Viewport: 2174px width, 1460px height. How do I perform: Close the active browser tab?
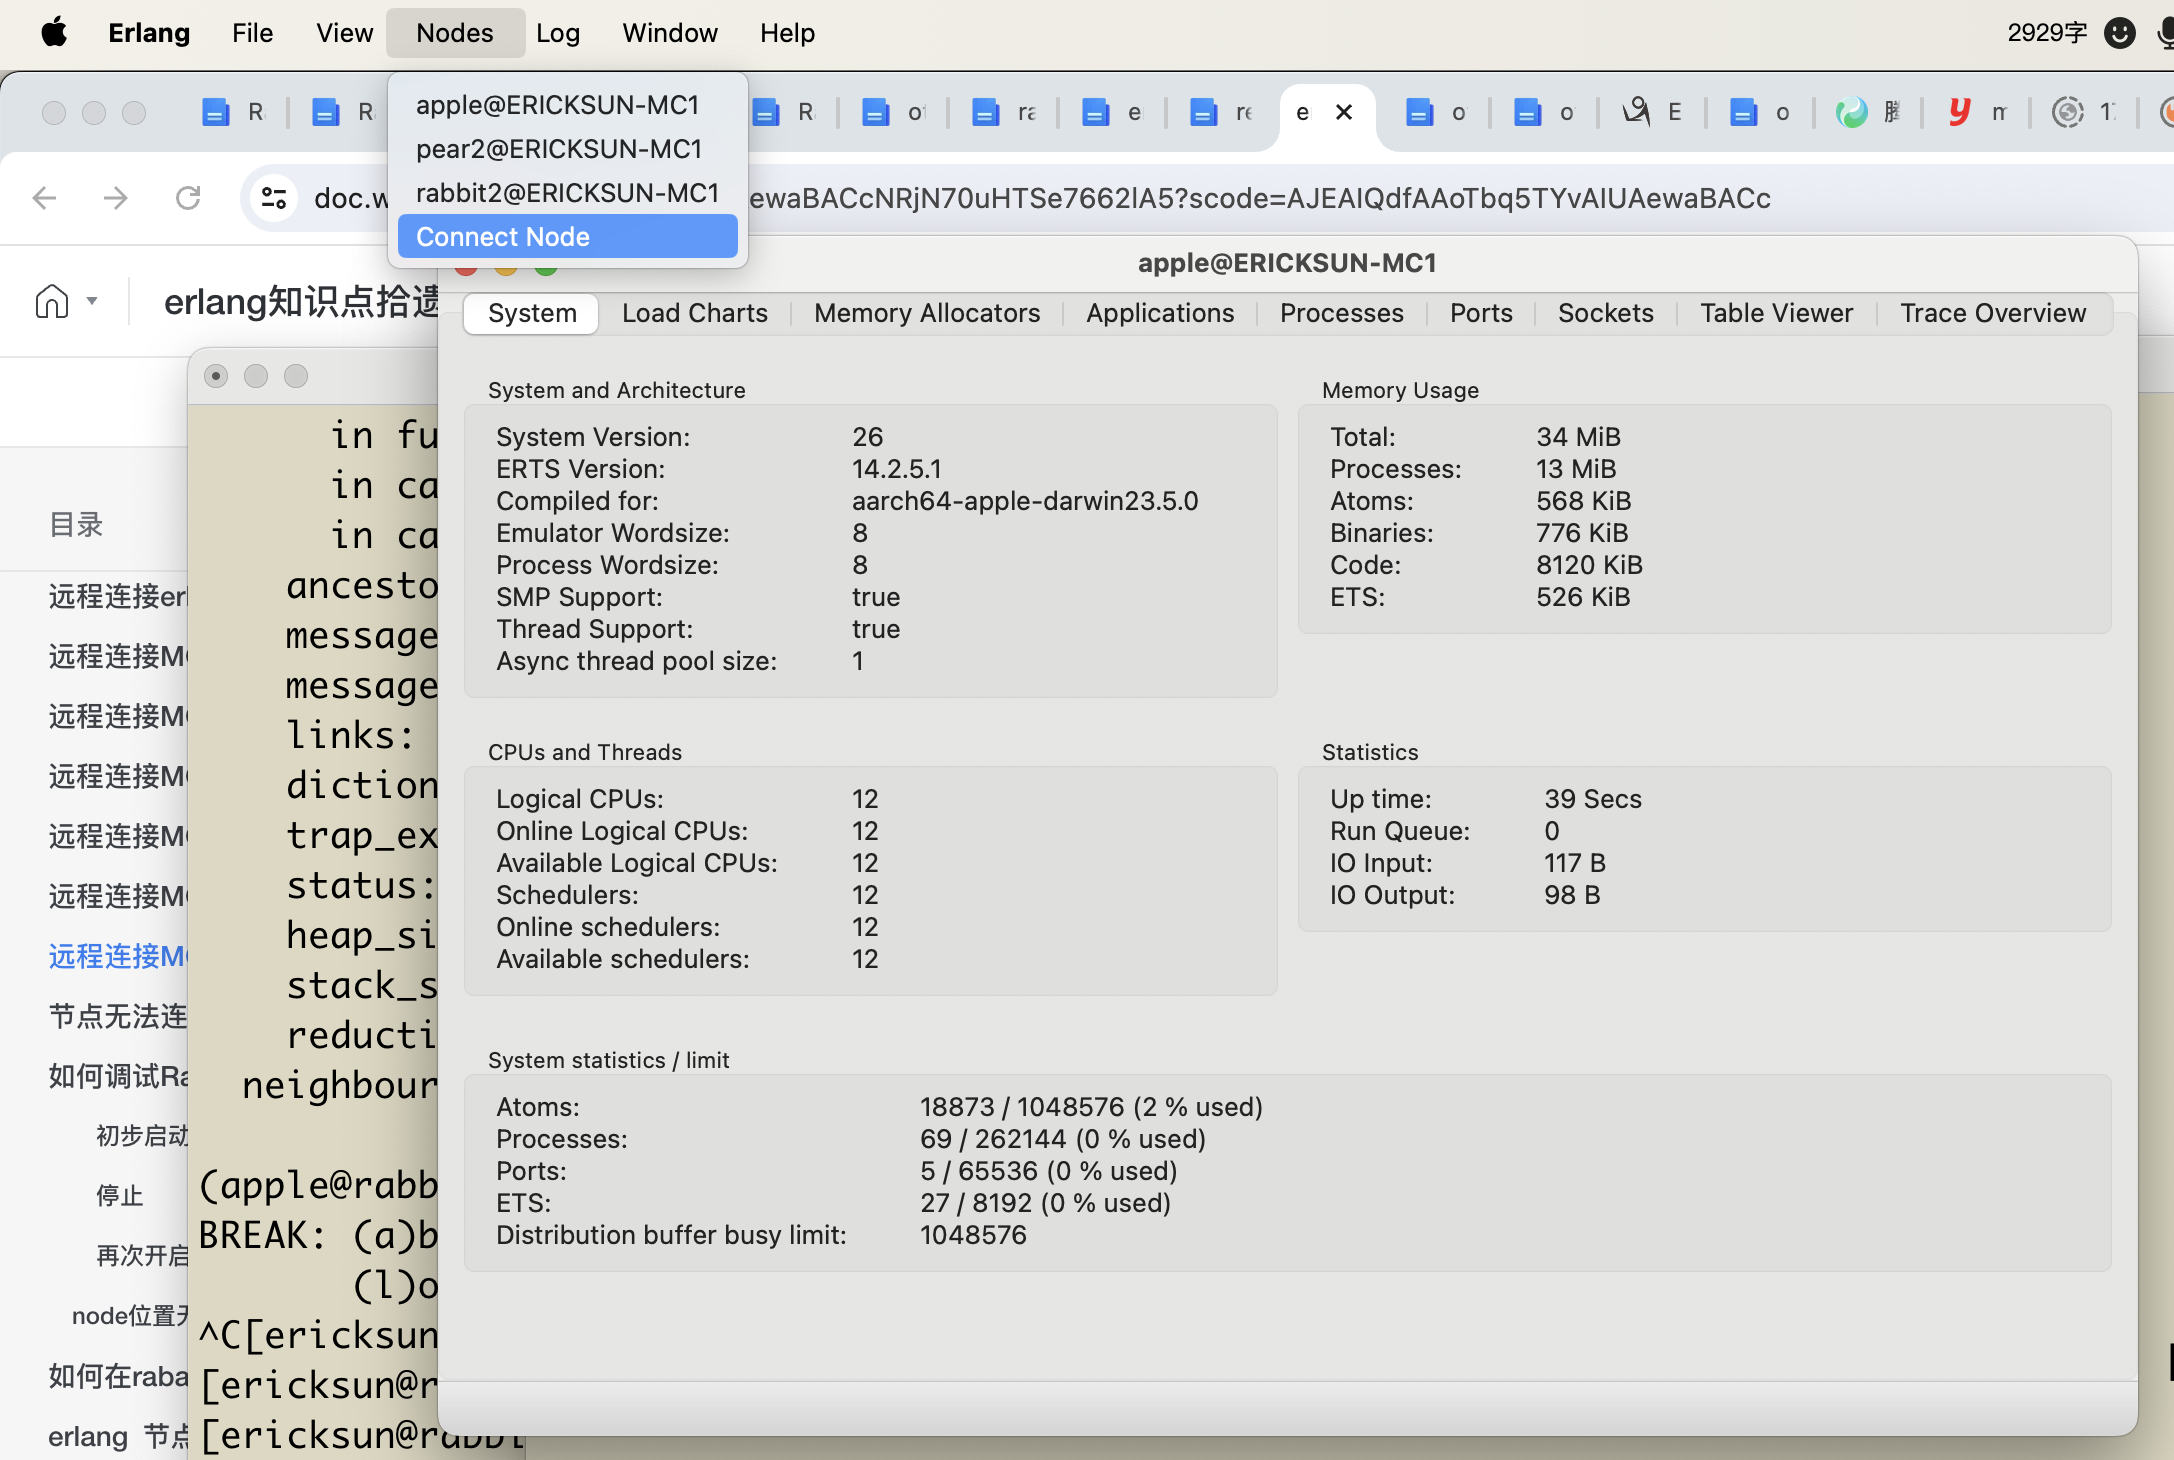(x=1344, y=112)
